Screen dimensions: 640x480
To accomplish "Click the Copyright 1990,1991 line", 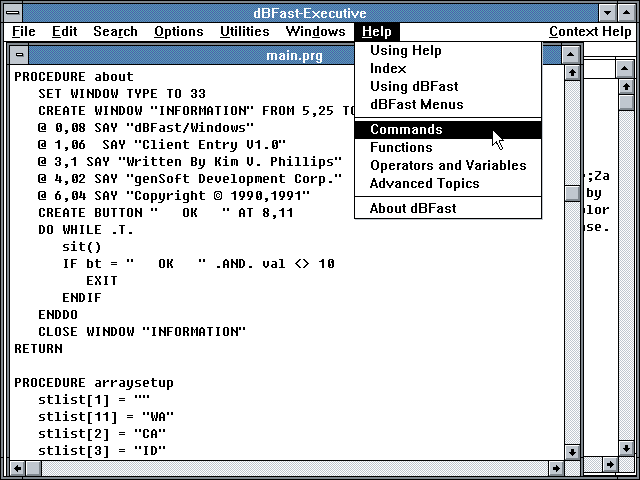I will (174, 196).
